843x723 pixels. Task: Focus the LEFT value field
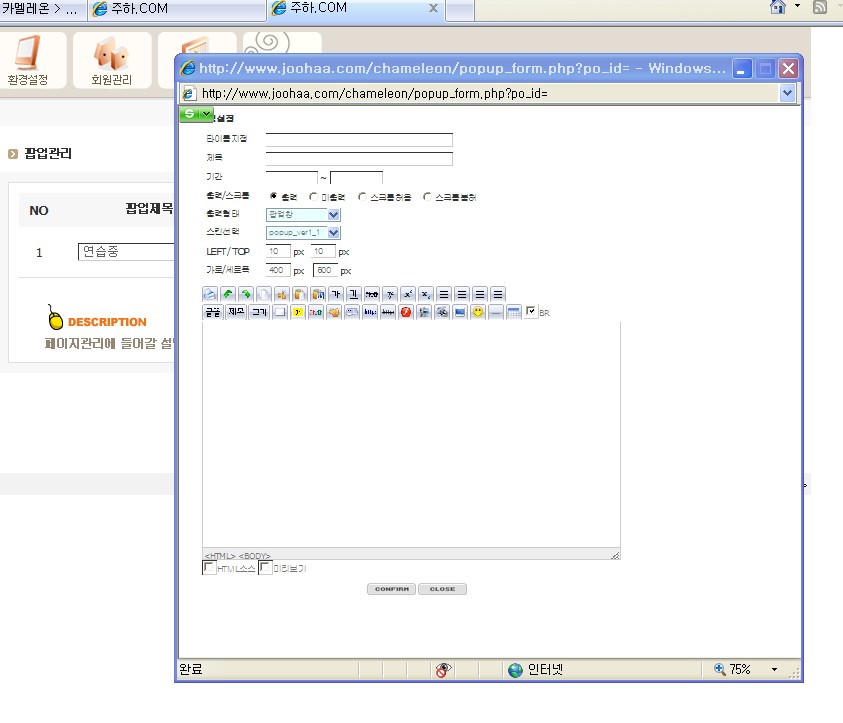pos(278,251)
